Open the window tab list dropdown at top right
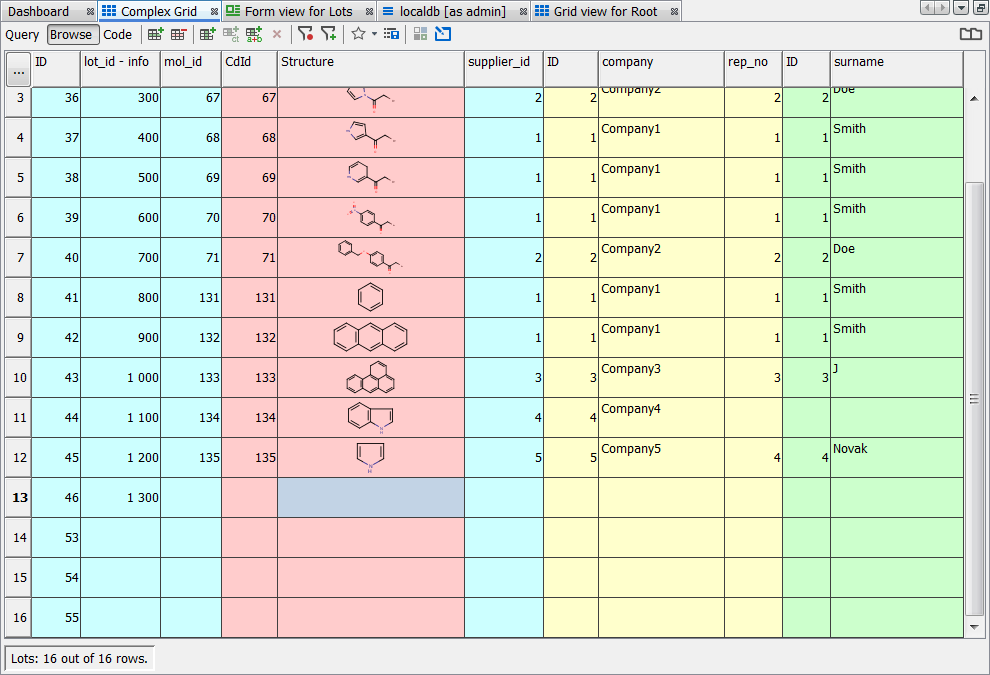 963,8
